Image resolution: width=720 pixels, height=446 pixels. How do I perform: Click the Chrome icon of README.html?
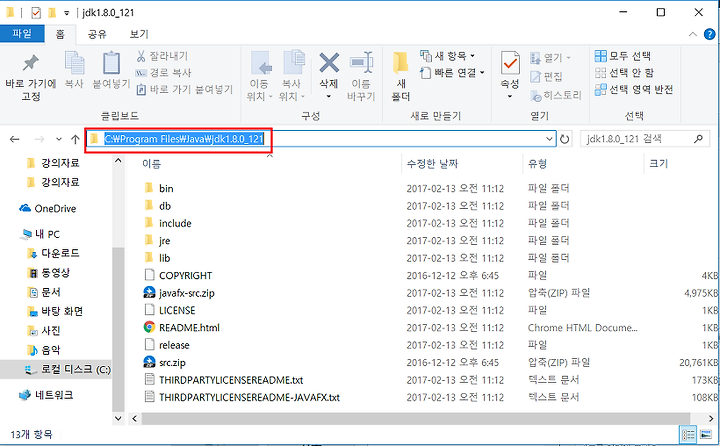[x=149, y=327]
